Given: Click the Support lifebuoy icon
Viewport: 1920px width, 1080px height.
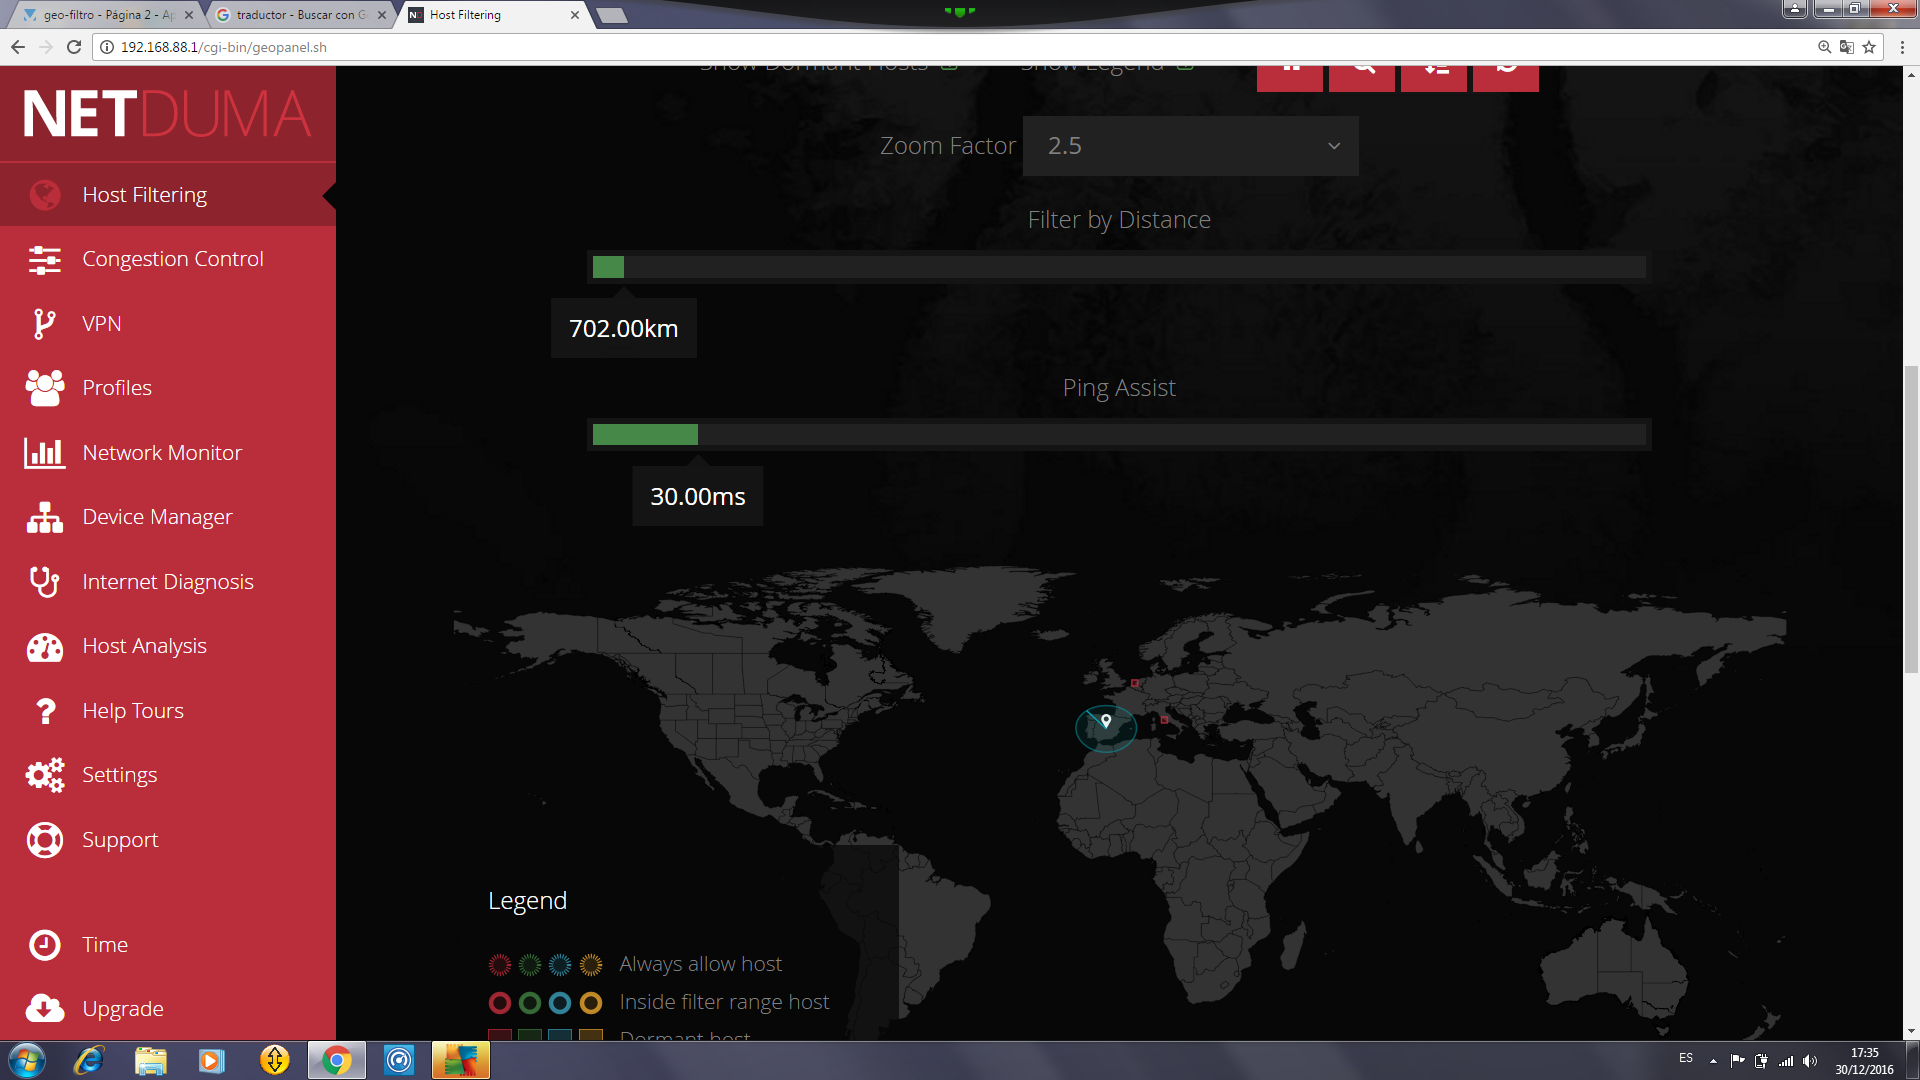Looking at the screenshot, I should (x=44, y=840).
